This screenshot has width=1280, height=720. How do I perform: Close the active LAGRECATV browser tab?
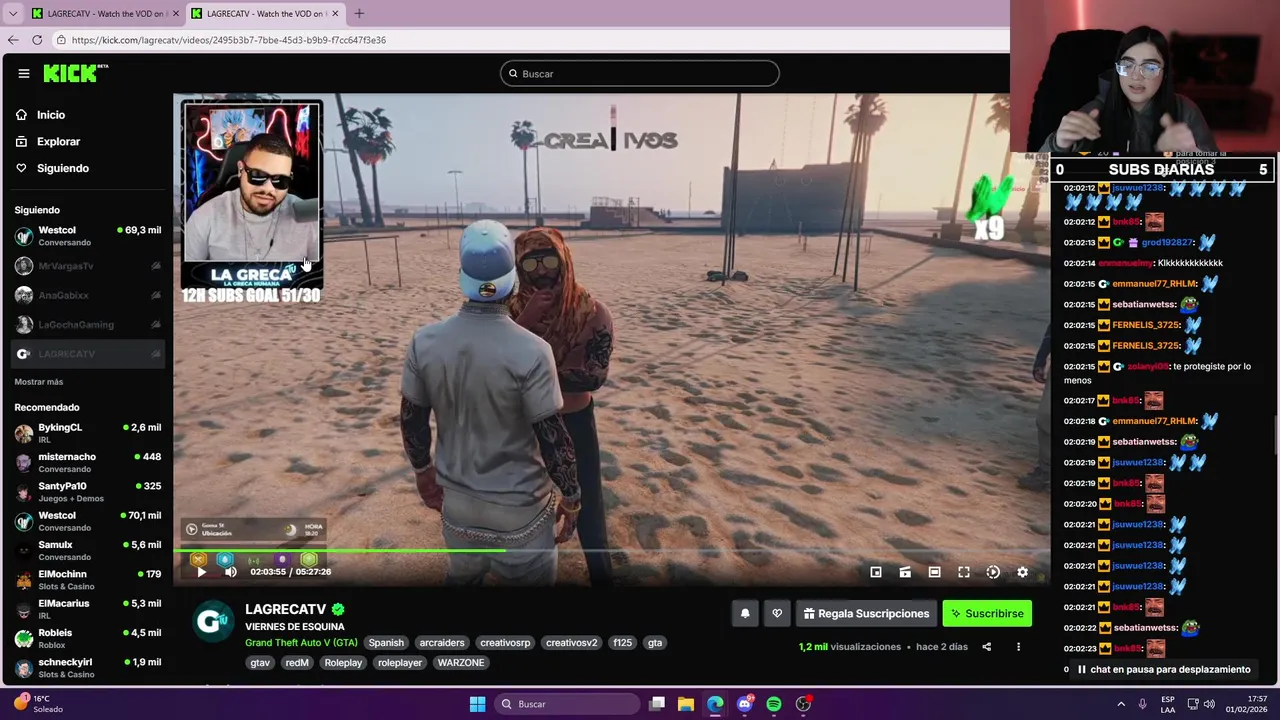[x=335, y=13]
